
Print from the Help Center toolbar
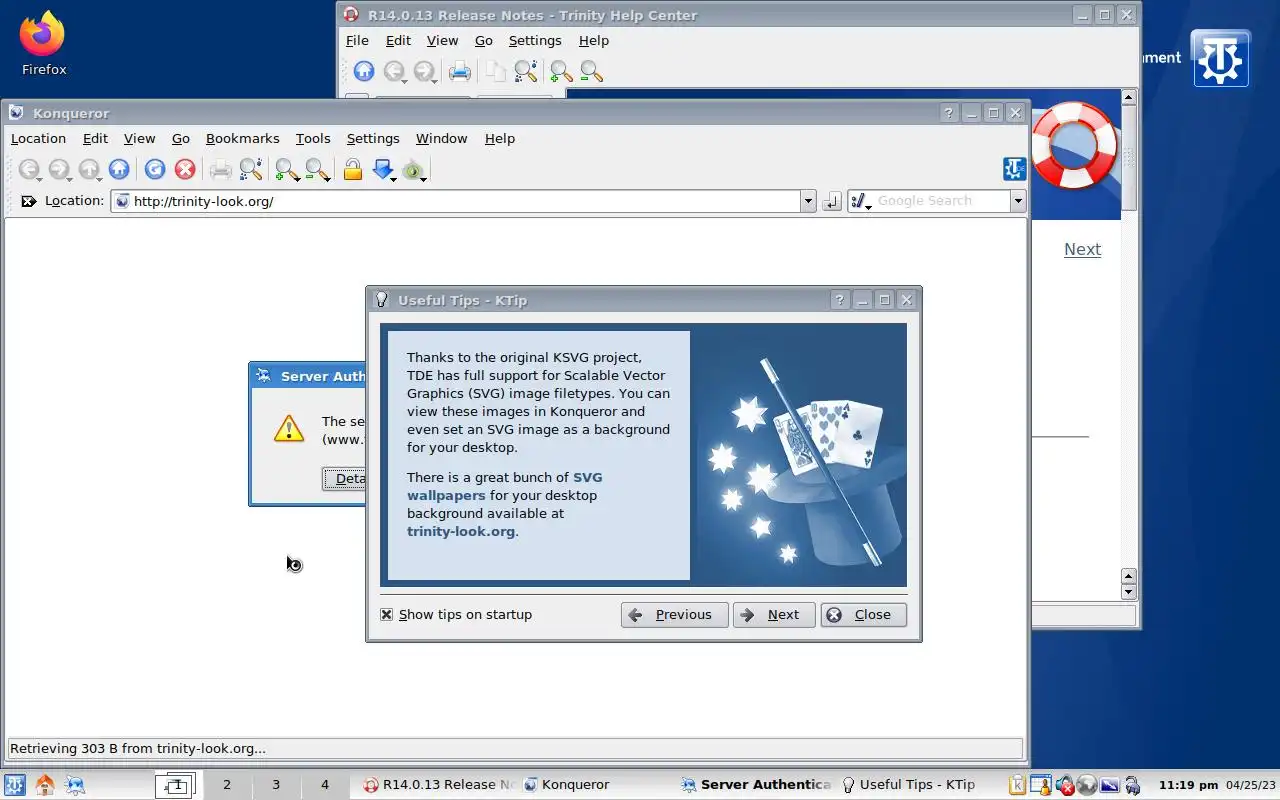459,71
